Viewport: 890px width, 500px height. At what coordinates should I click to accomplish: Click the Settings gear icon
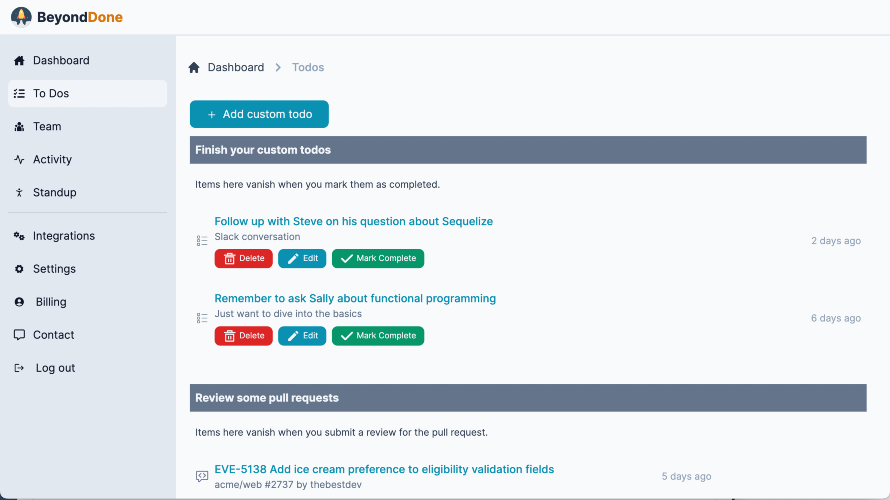coord(19,269)
